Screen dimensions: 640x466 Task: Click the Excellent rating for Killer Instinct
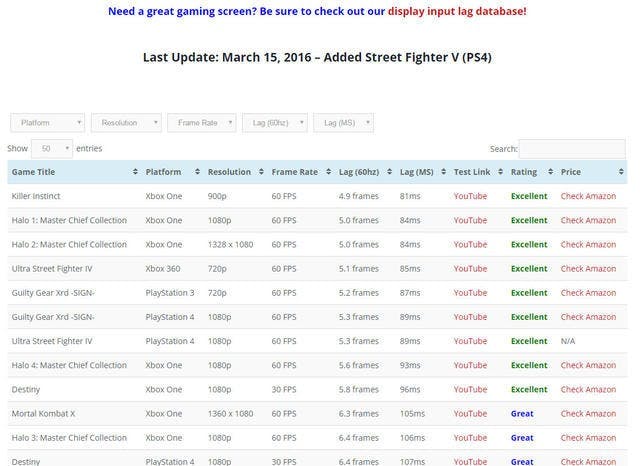[x=529, y=196]
